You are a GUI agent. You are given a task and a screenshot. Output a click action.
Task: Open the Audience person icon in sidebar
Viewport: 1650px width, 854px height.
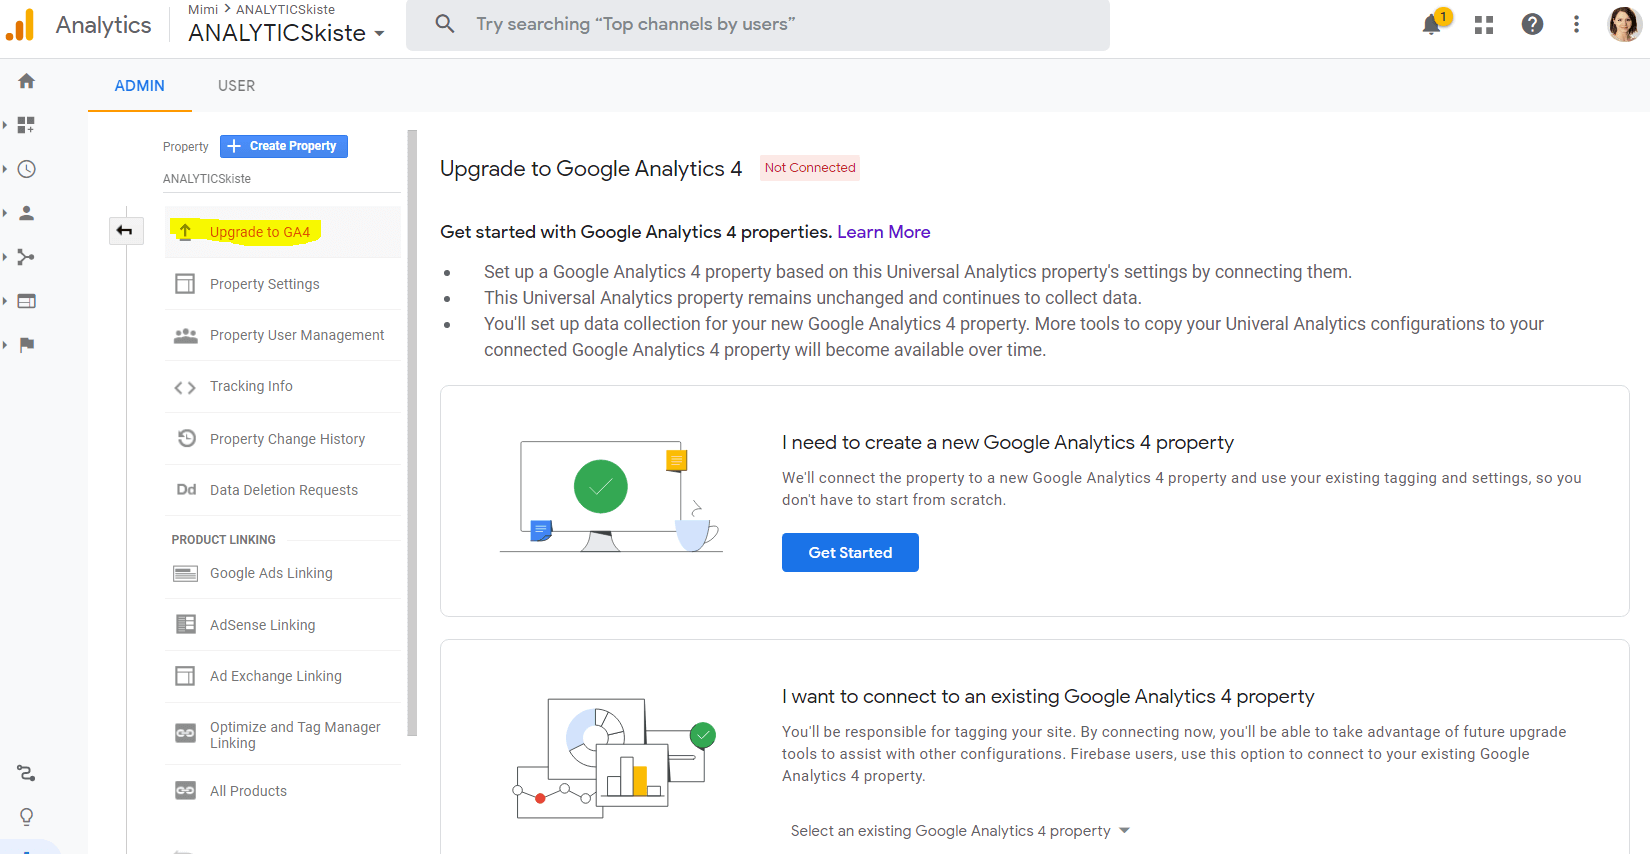(27, 213)
